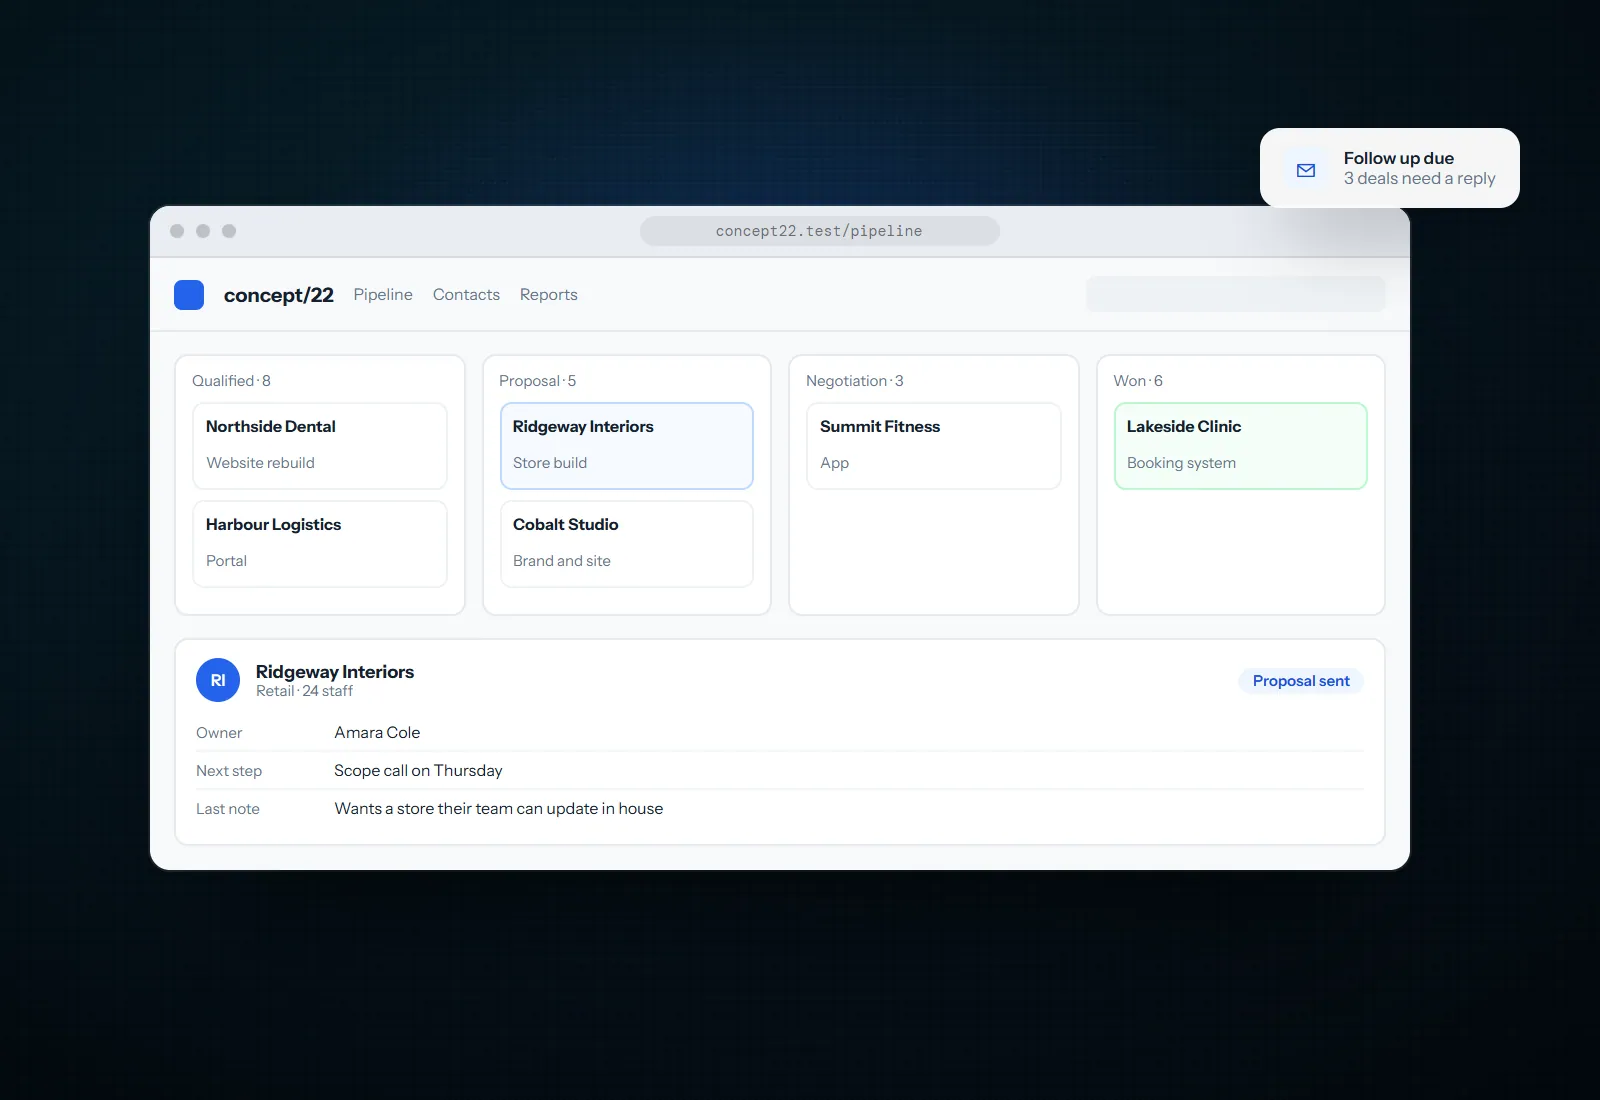Click the Won · 6 column header
The height and width of the screenshot is (1100, 1600).
pos(1138,381)
